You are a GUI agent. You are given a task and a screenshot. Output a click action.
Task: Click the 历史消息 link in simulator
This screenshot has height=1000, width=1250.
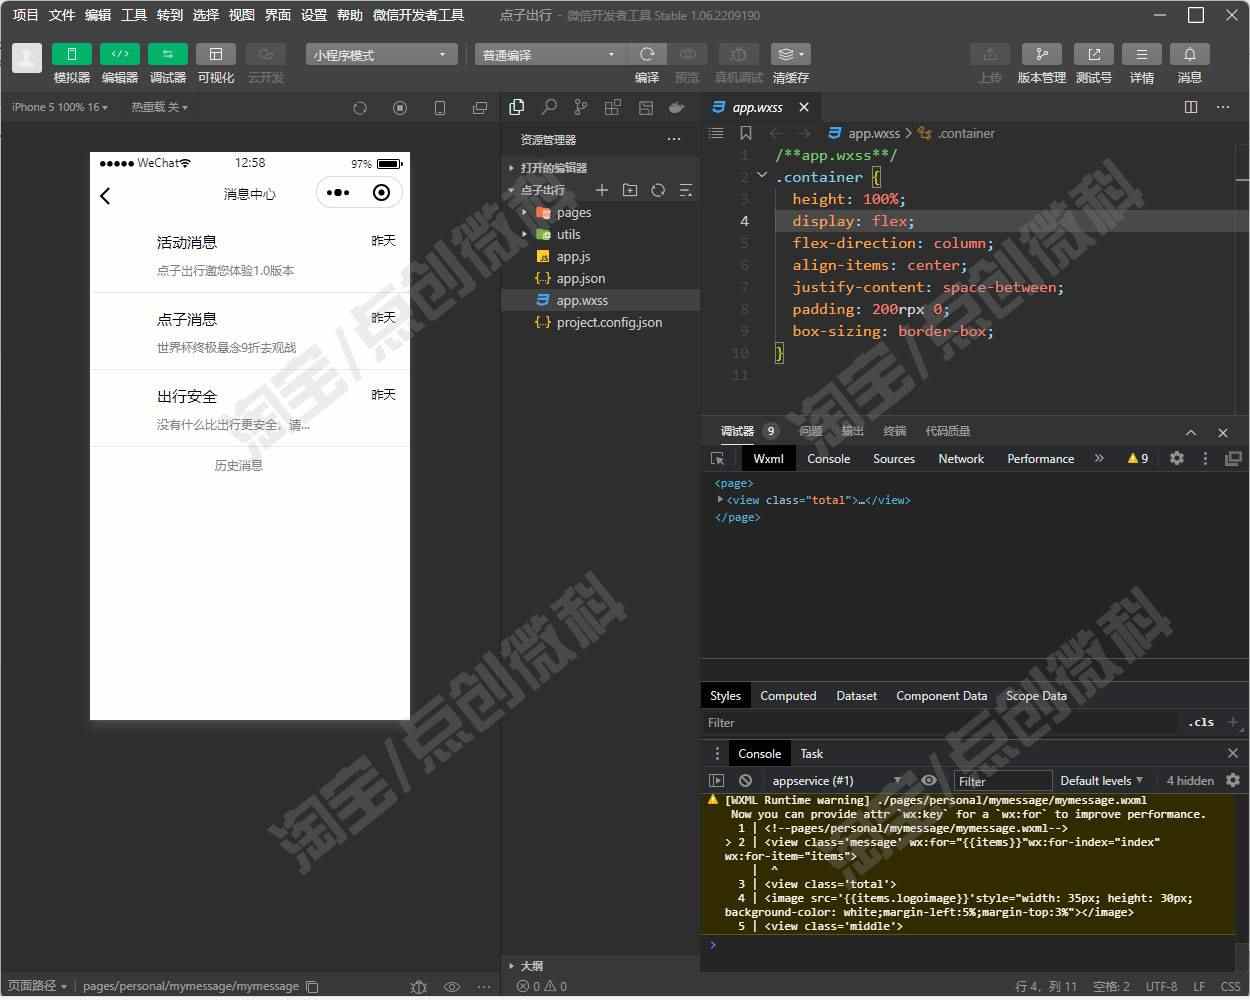tap(238, 466)
